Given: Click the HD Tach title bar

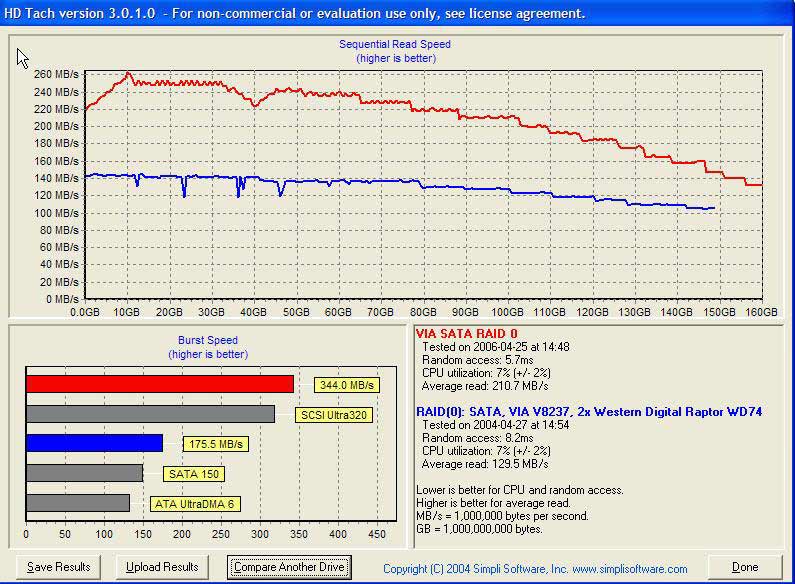Looking at the screenshot, I should (x=300, y=13).
